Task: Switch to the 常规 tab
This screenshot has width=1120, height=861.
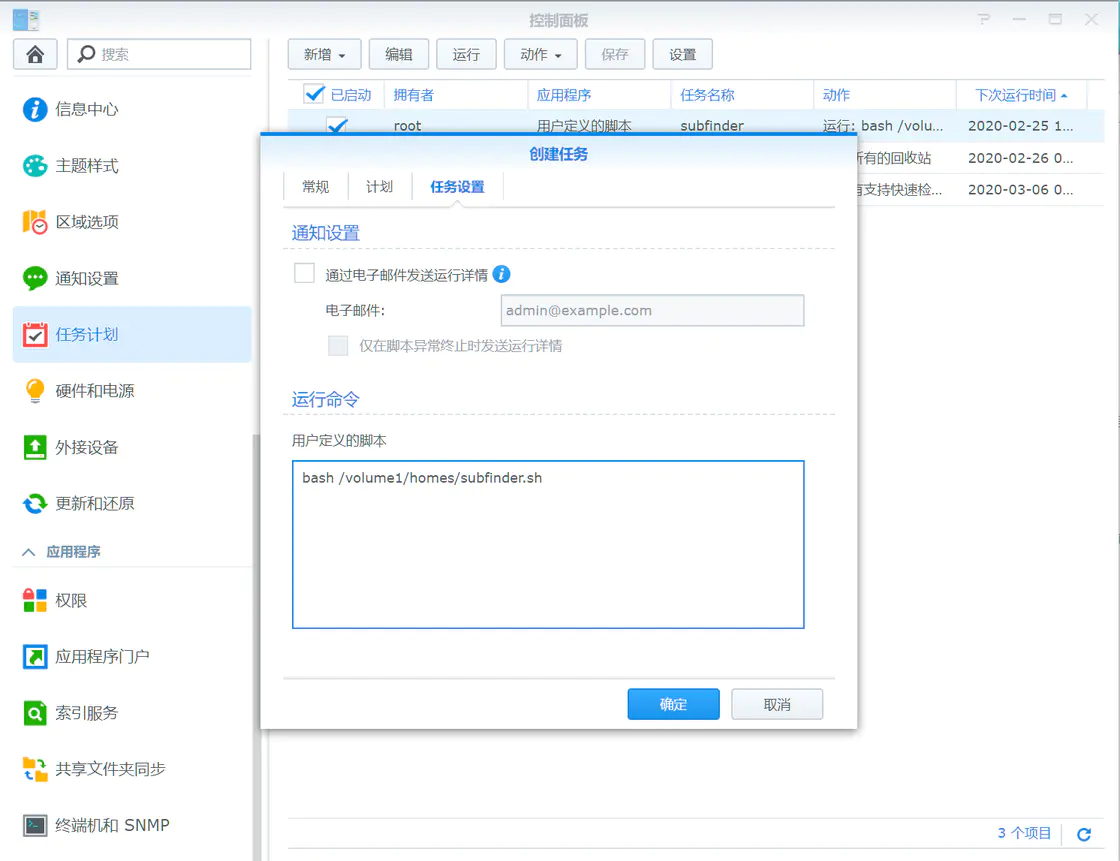Action: tap(316, 186)
